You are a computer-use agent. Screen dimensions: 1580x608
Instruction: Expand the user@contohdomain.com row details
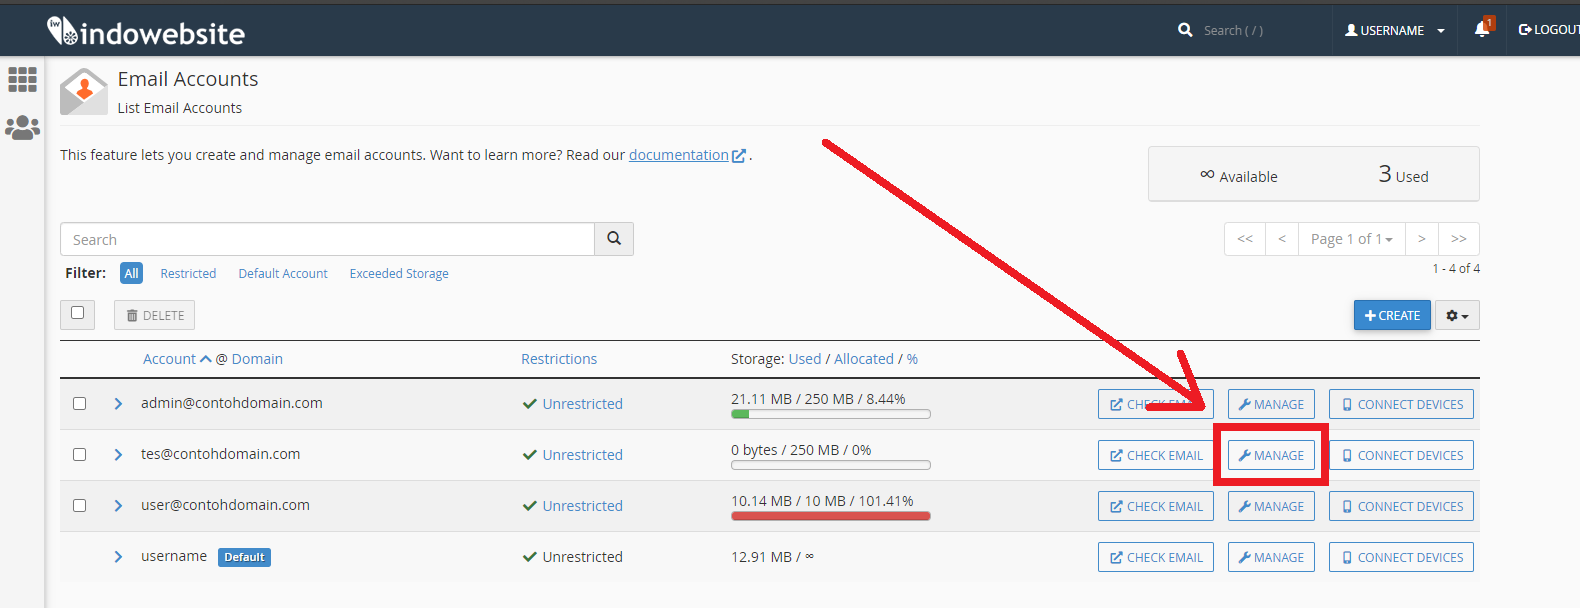pos(118,506)
